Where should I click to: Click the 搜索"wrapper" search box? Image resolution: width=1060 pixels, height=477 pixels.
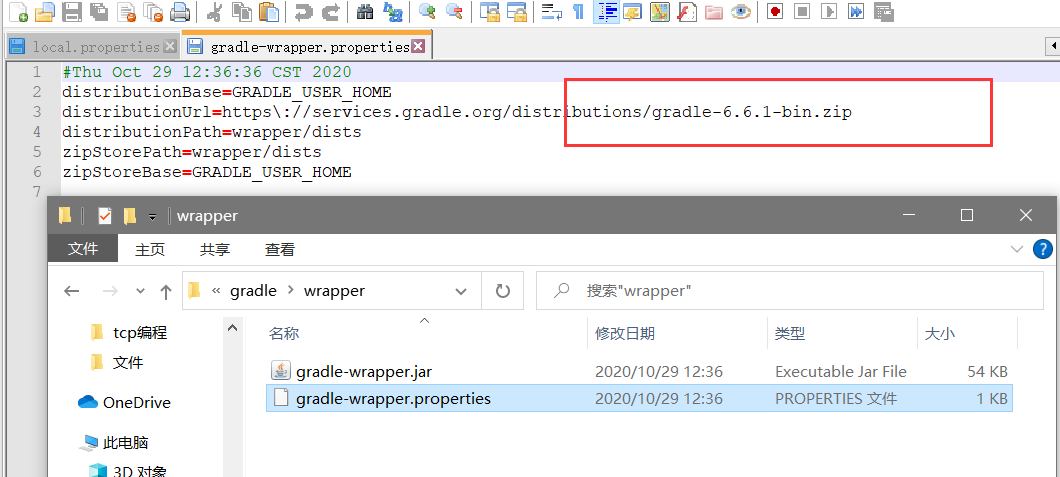(790, 291)
